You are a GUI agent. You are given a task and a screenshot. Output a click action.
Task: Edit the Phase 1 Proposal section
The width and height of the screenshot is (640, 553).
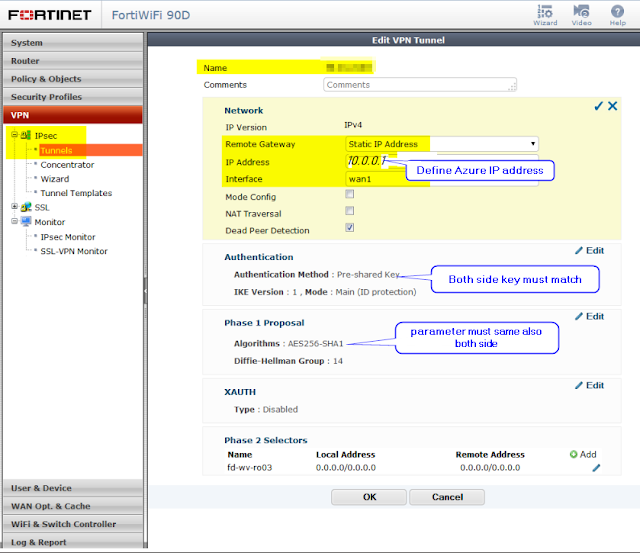(x=589, y=316)
